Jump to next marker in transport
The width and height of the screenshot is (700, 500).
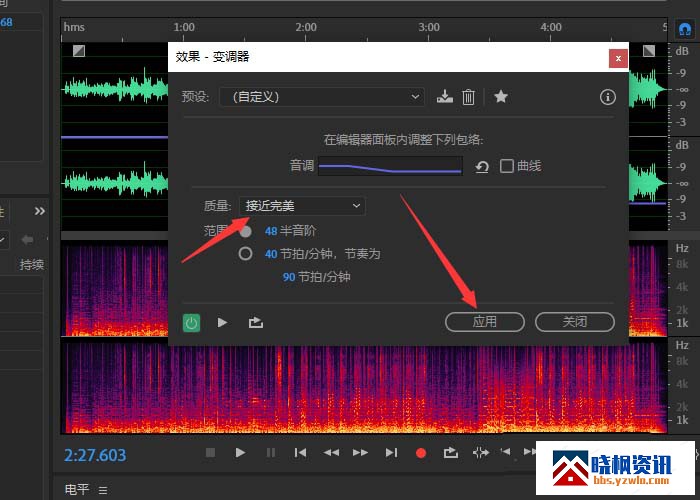(391, 453)
